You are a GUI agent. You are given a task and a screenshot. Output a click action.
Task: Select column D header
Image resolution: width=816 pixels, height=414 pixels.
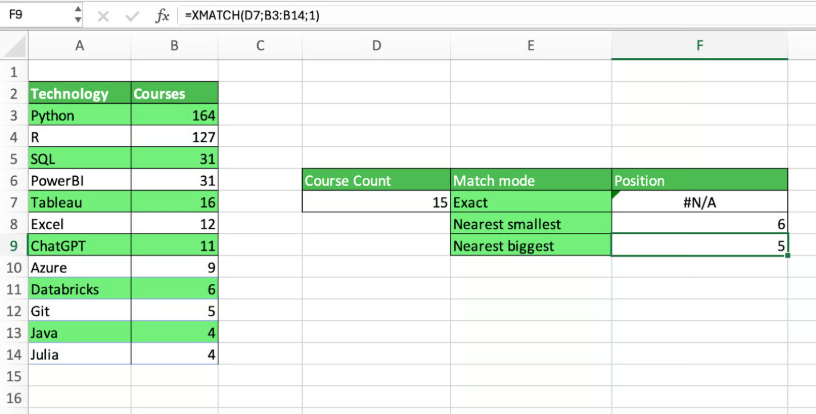[x=375, y=46]
